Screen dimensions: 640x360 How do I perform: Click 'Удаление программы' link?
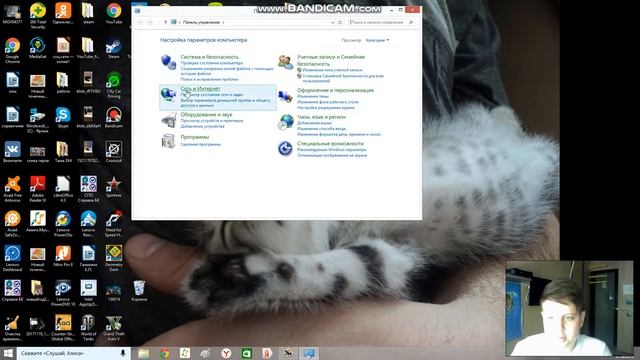(x=201, y=144)
